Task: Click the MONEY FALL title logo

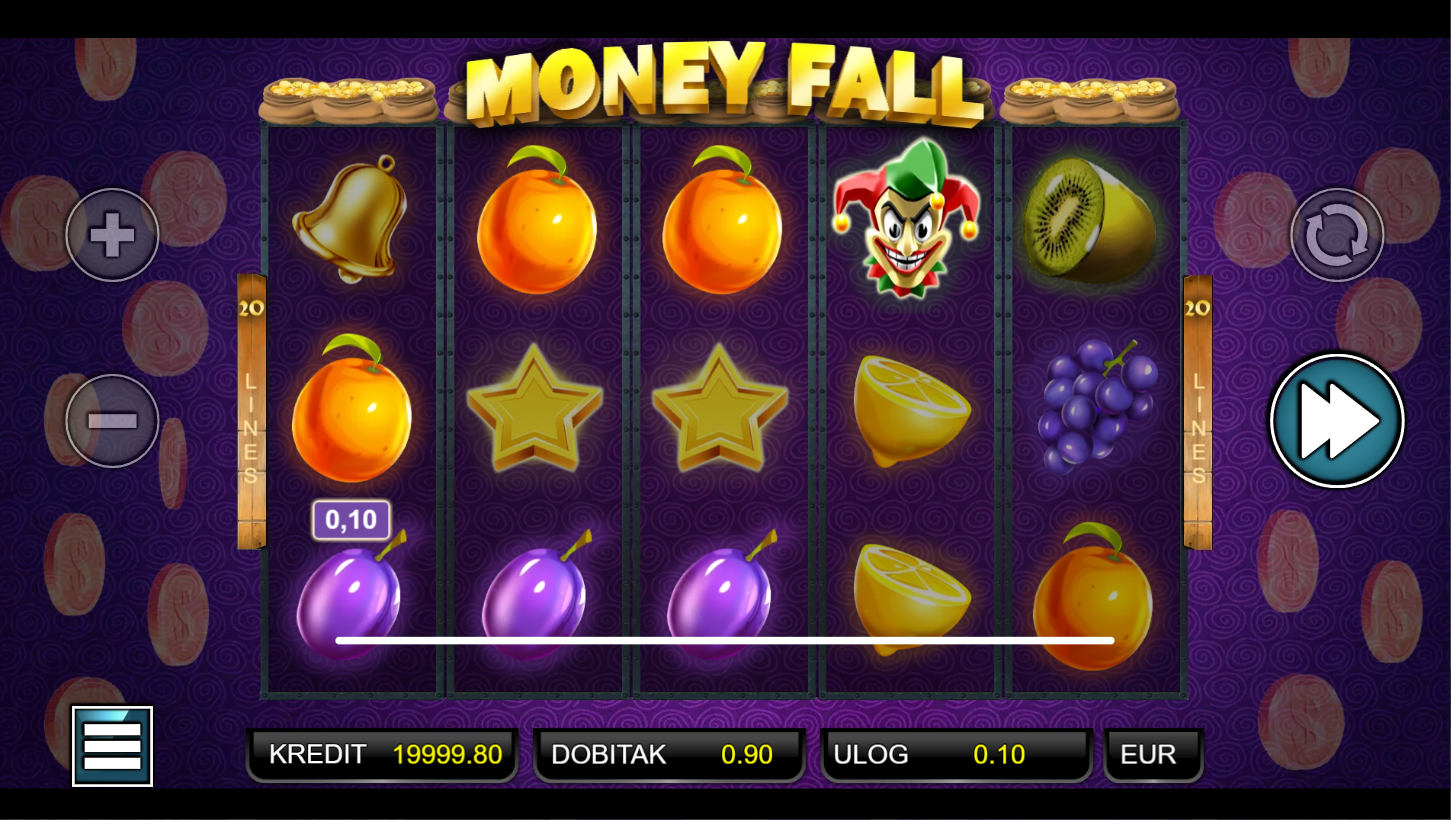Action: coord(726,85)
